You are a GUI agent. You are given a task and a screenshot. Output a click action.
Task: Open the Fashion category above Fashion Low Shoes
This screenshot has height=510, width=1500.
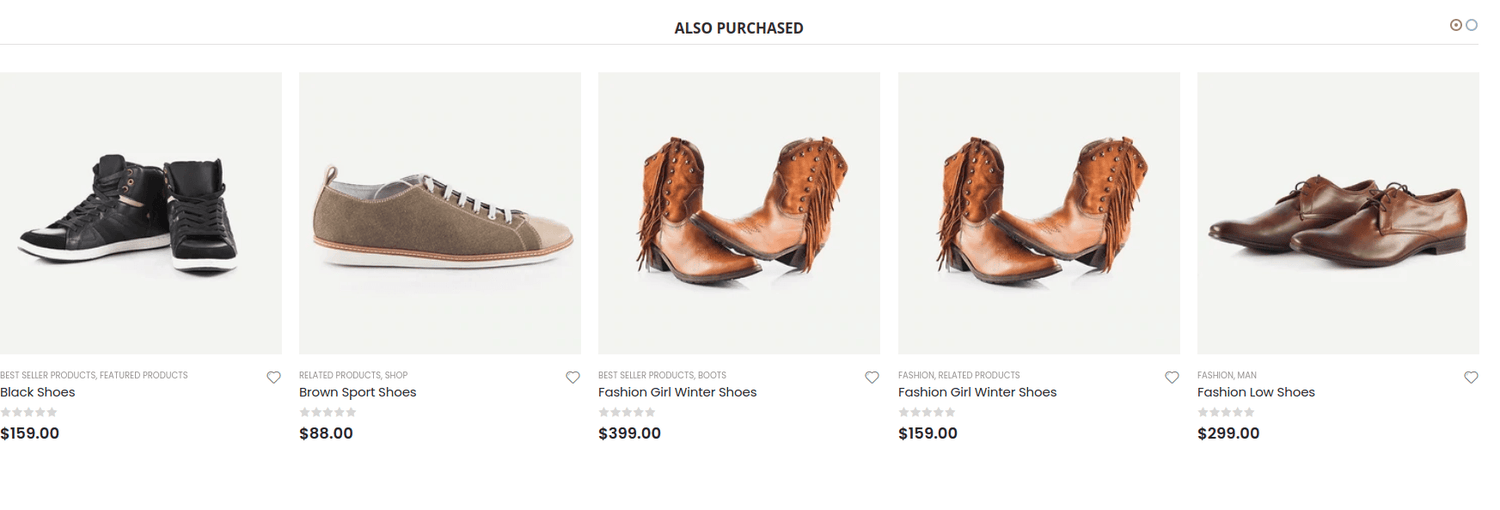tap(1214, 375)
